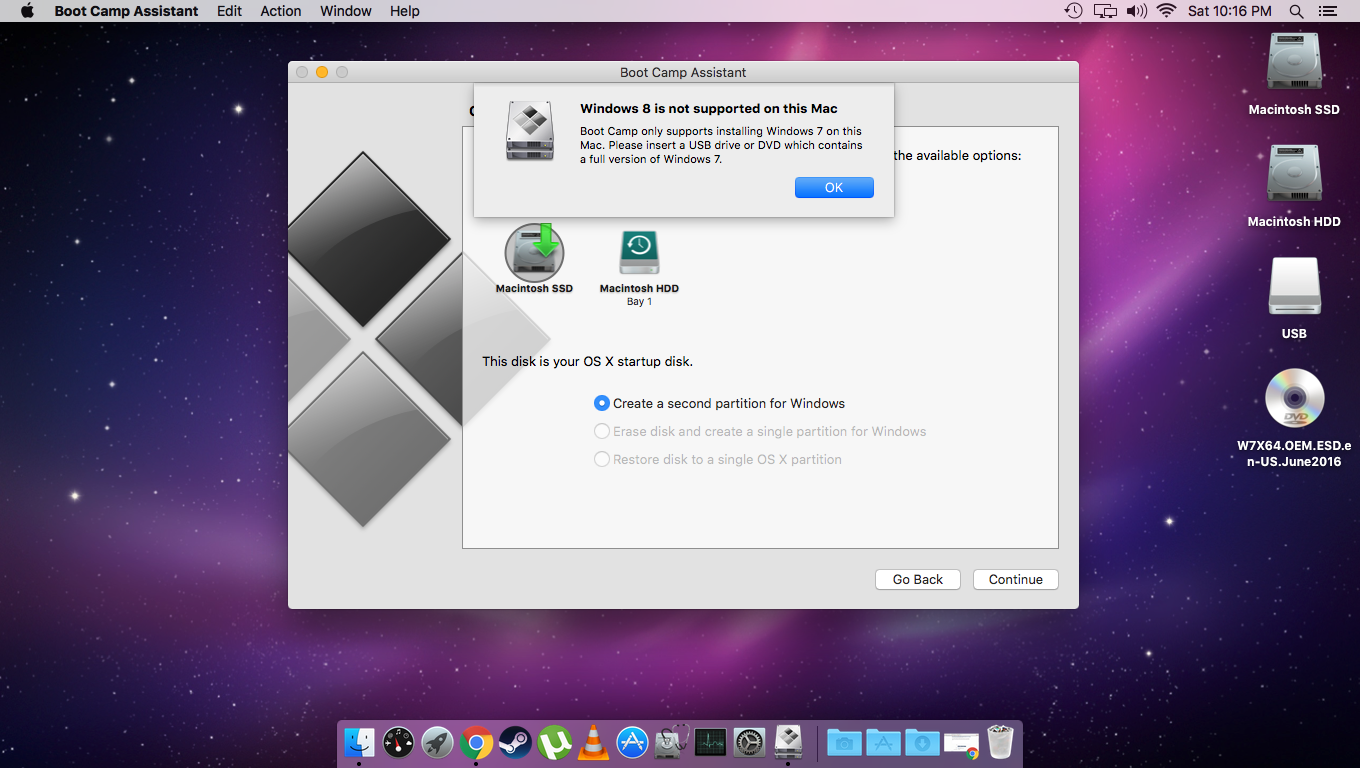Open Notification Center icon
Image resolution: width=1360 pixels, height=768 pixels.
pos(1327,11)
